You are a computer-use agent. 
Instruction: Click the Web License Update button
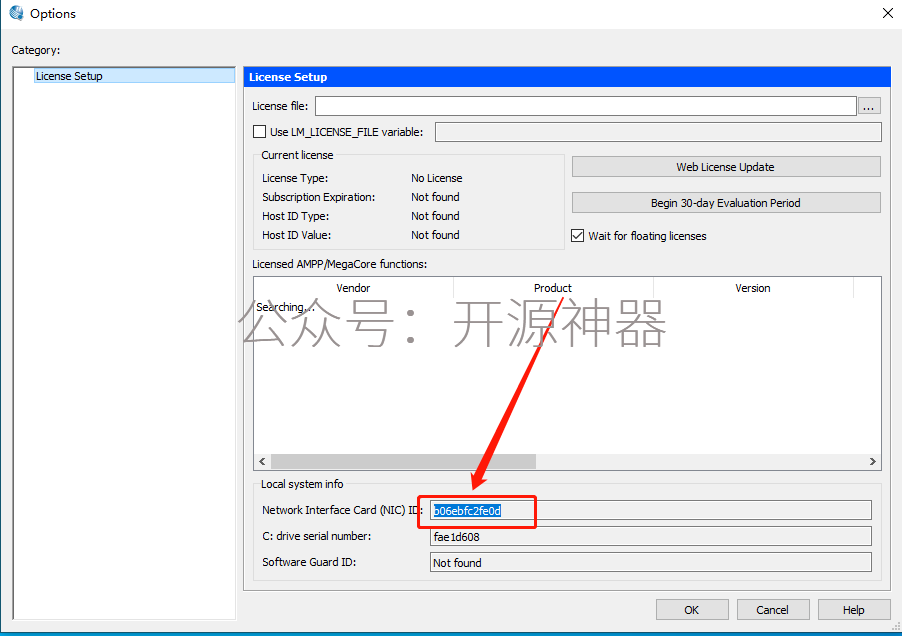[x=725, y=167]
